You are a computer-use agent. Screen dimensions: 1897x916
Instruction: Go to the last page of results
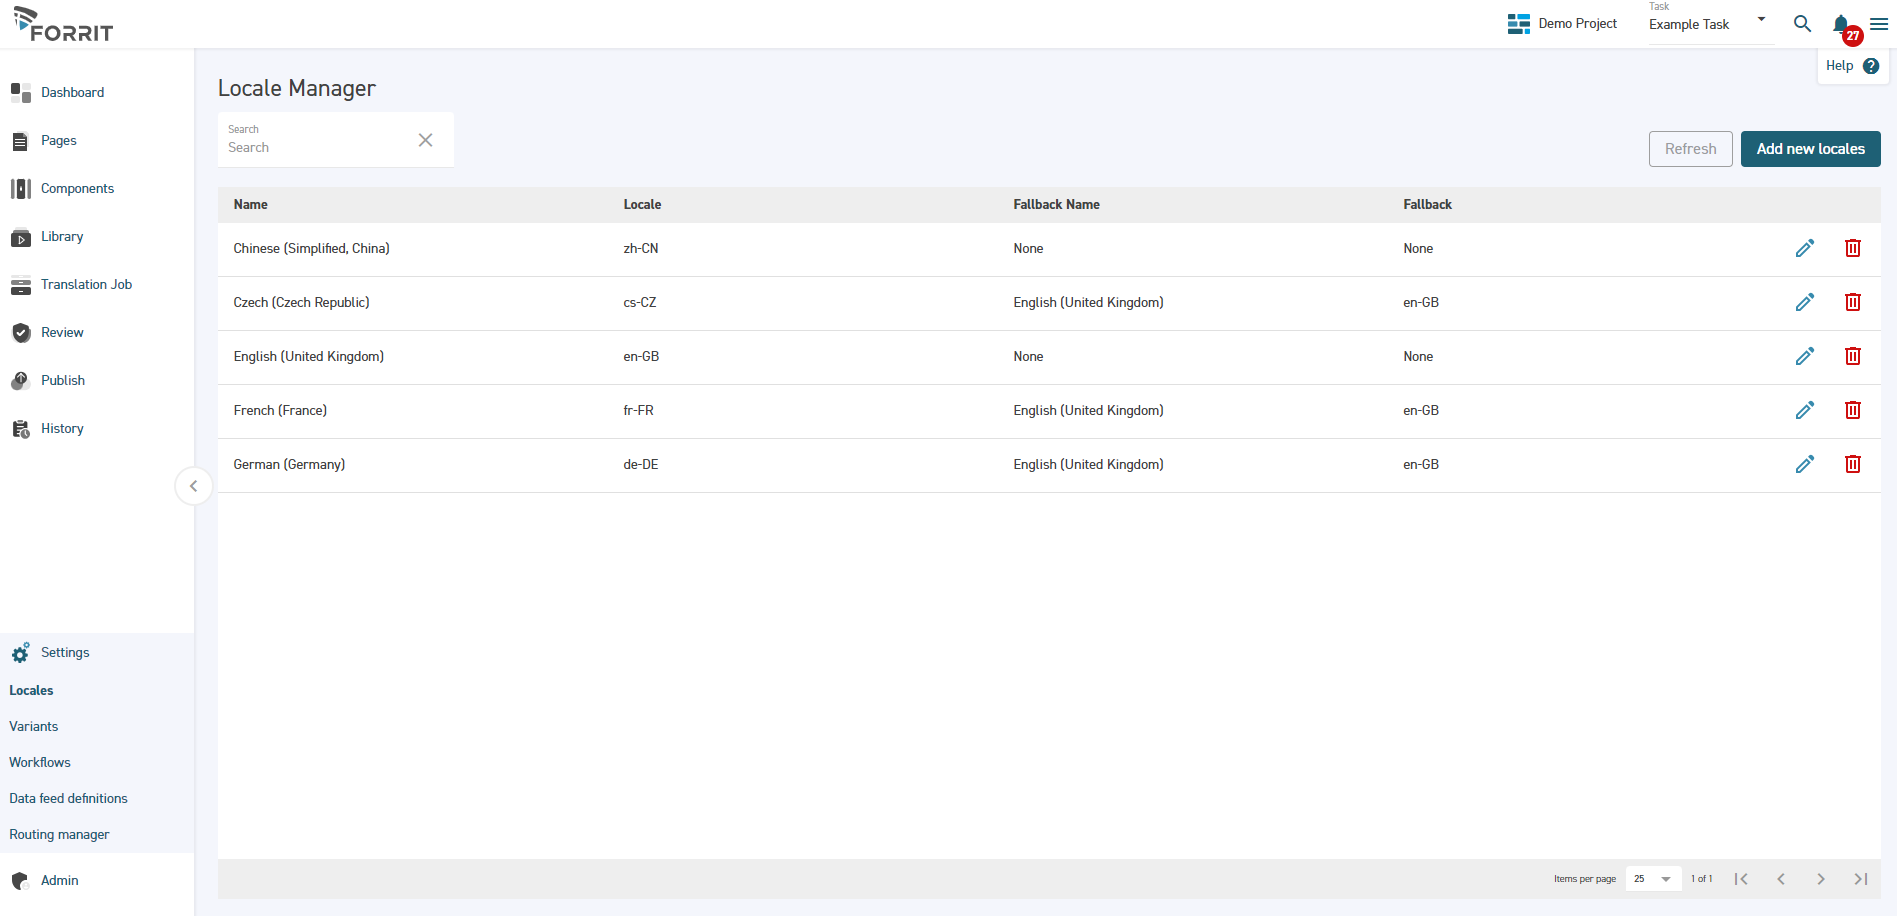[1860, 879]
